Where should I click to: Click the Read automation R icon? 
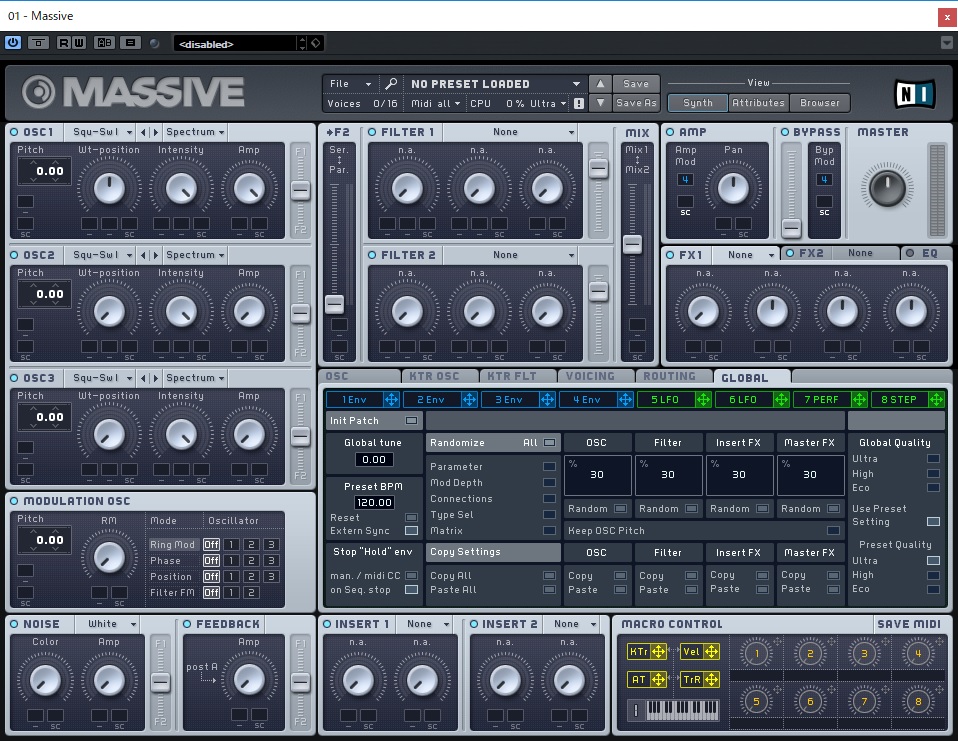coord(64,43)
